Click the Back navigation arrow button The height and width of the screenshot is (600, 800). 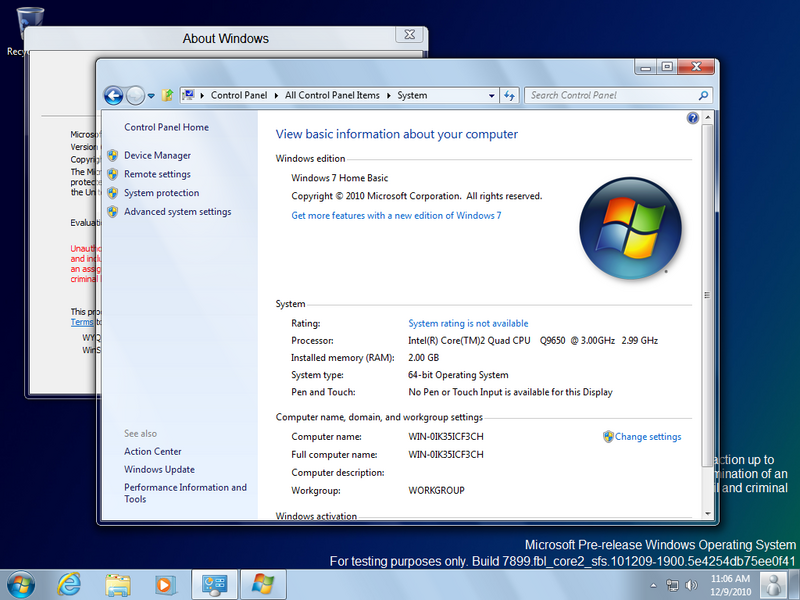(x=113, y=96)
